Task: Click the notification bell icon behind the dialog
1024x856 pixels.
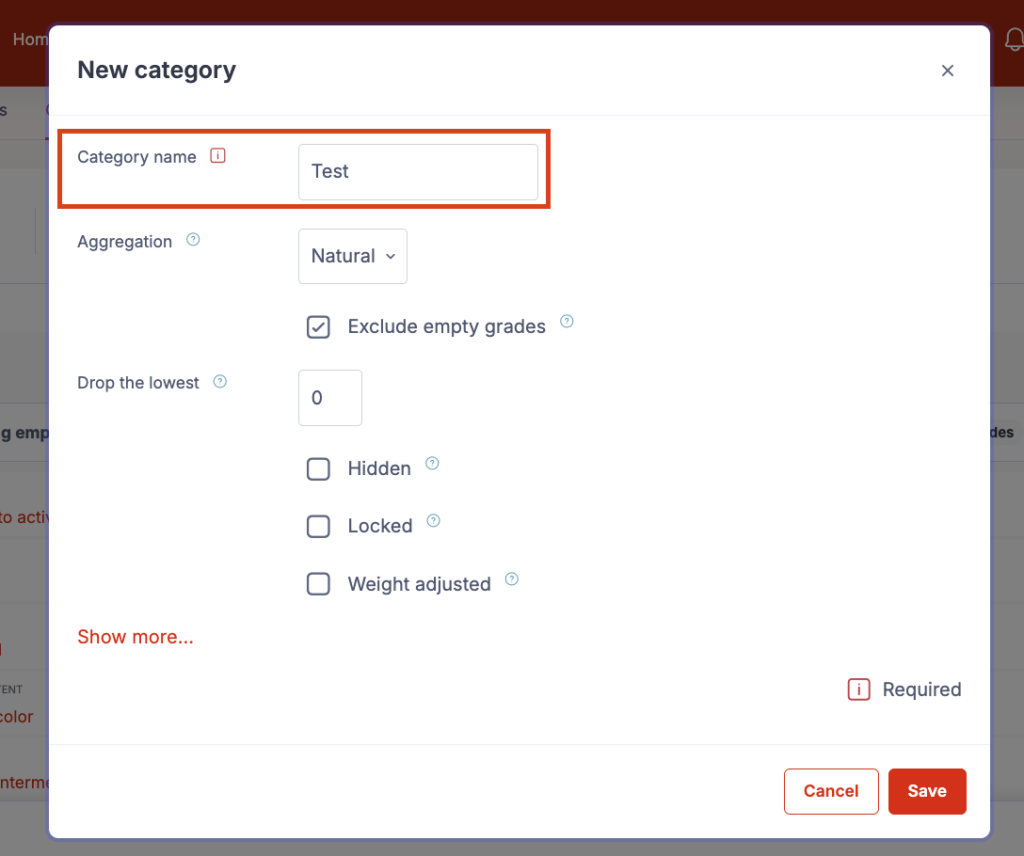Action: coord(1014,40)
